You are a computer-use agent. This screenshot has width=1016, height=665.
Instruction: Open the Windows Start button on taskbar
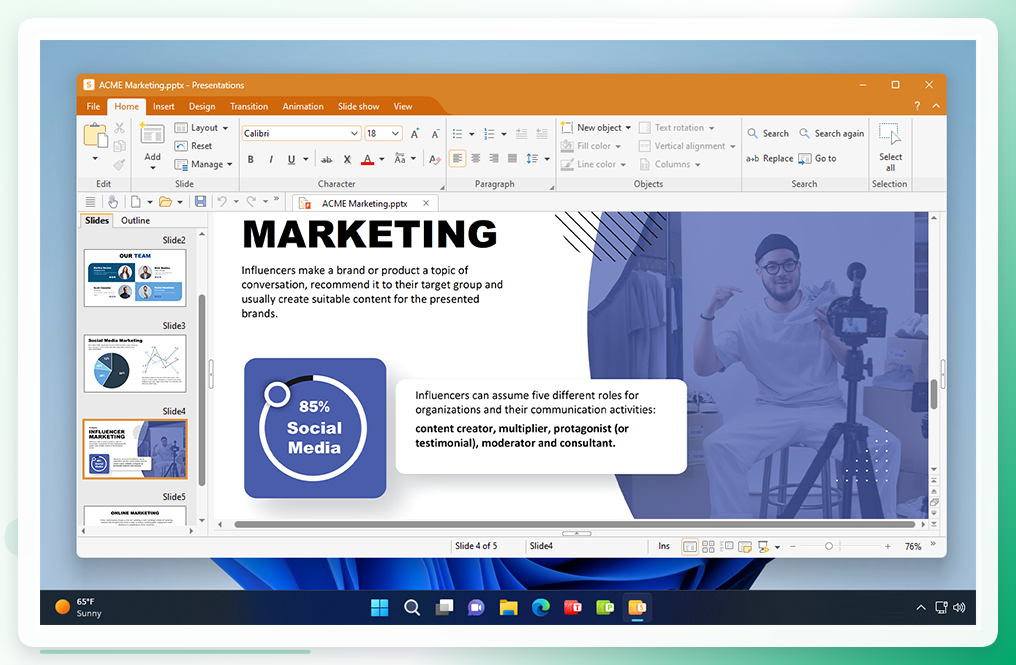coord(379,607)
